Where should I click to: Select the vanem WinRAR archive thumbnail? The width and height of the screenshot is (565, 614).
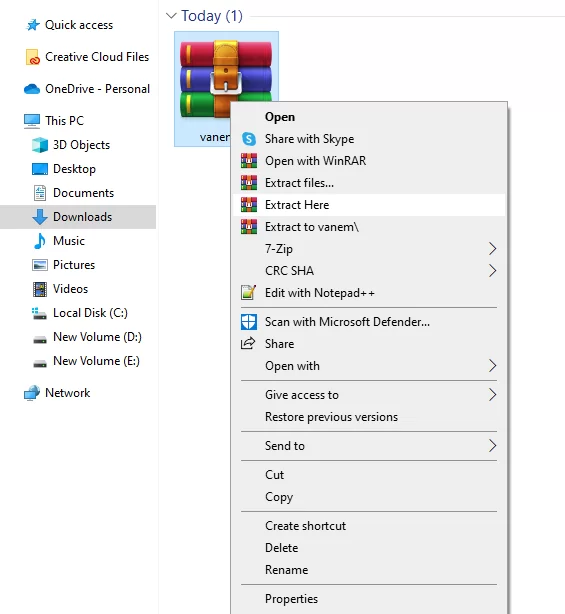(226, 79)
